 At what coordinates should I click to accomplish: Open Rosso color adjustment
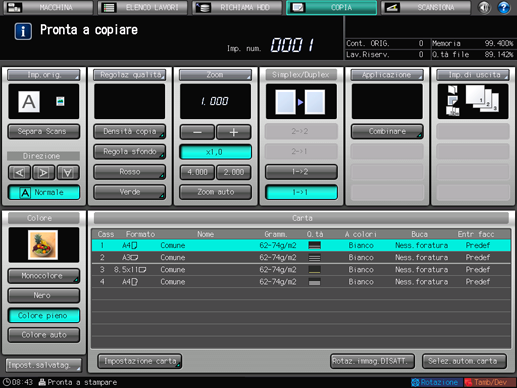tap(130, 172)
